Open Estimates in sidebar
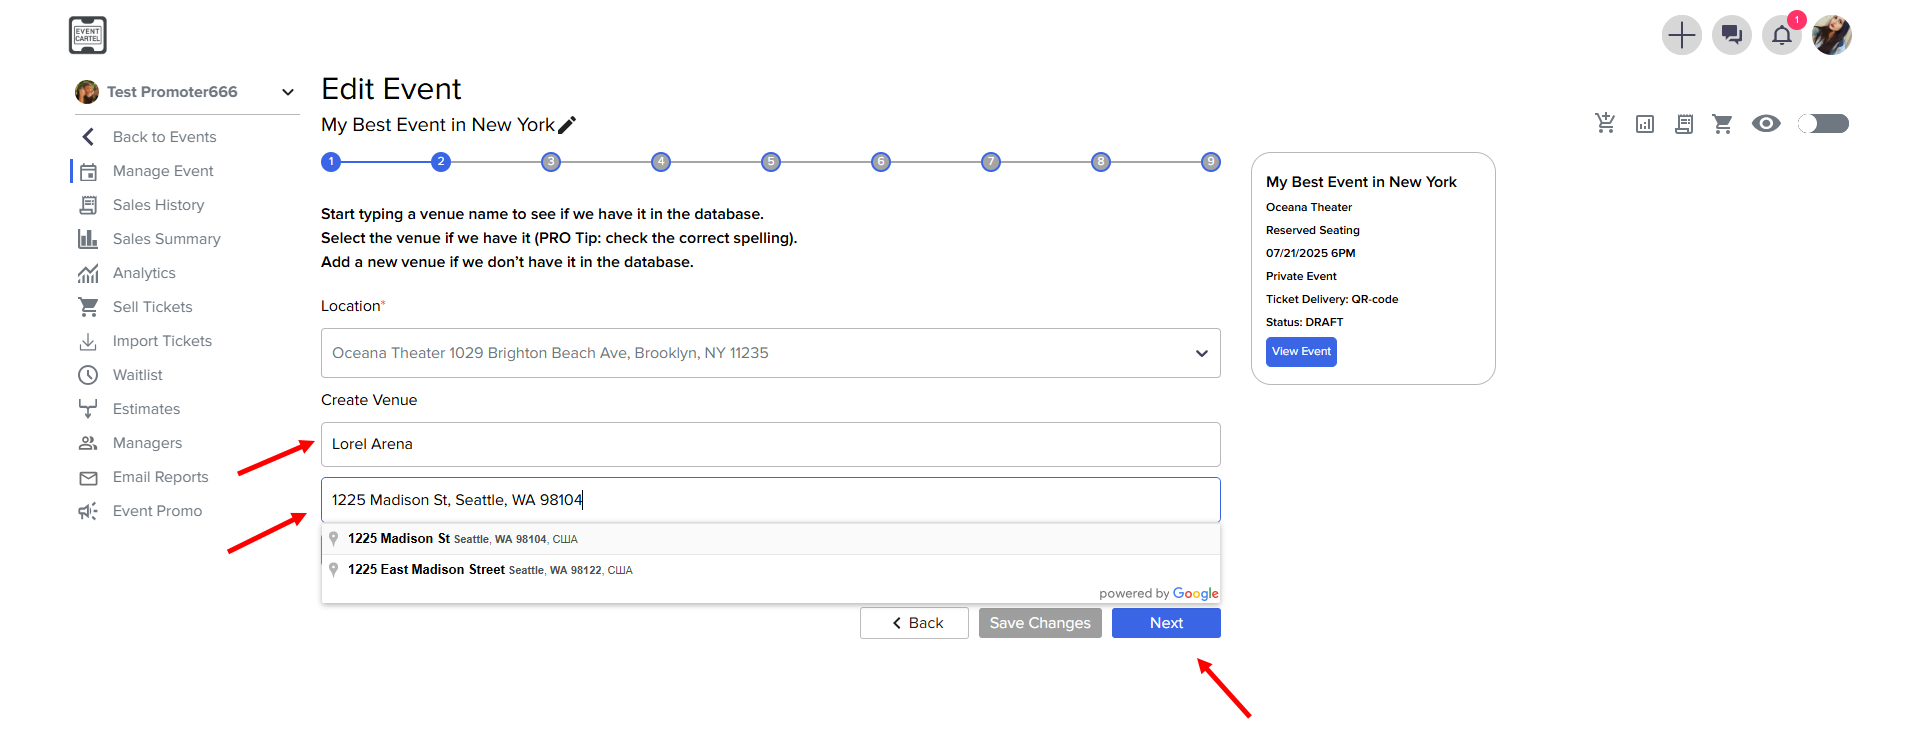The image size is (1920, 729). [x=146, y=409]
